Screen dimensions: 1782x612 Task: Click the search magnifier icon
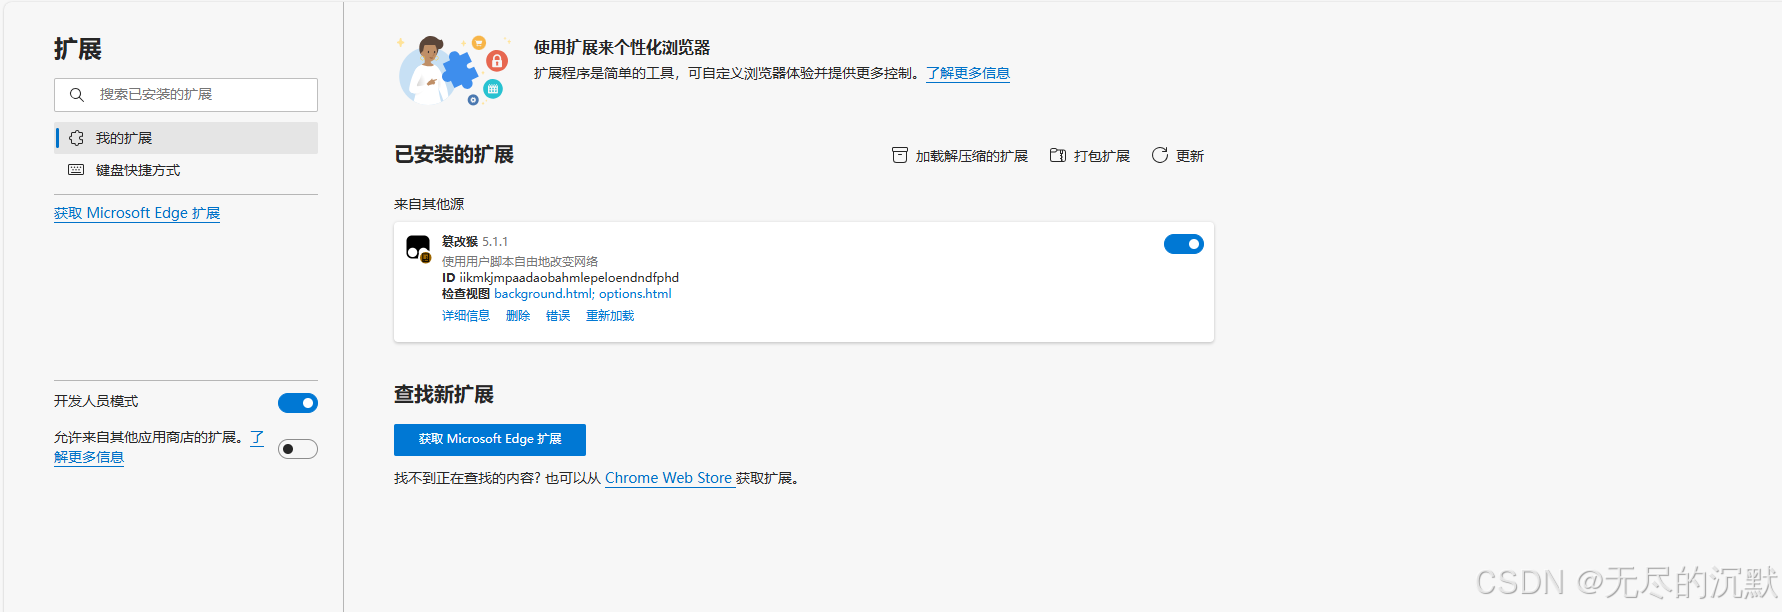click(x=76, y=95)
